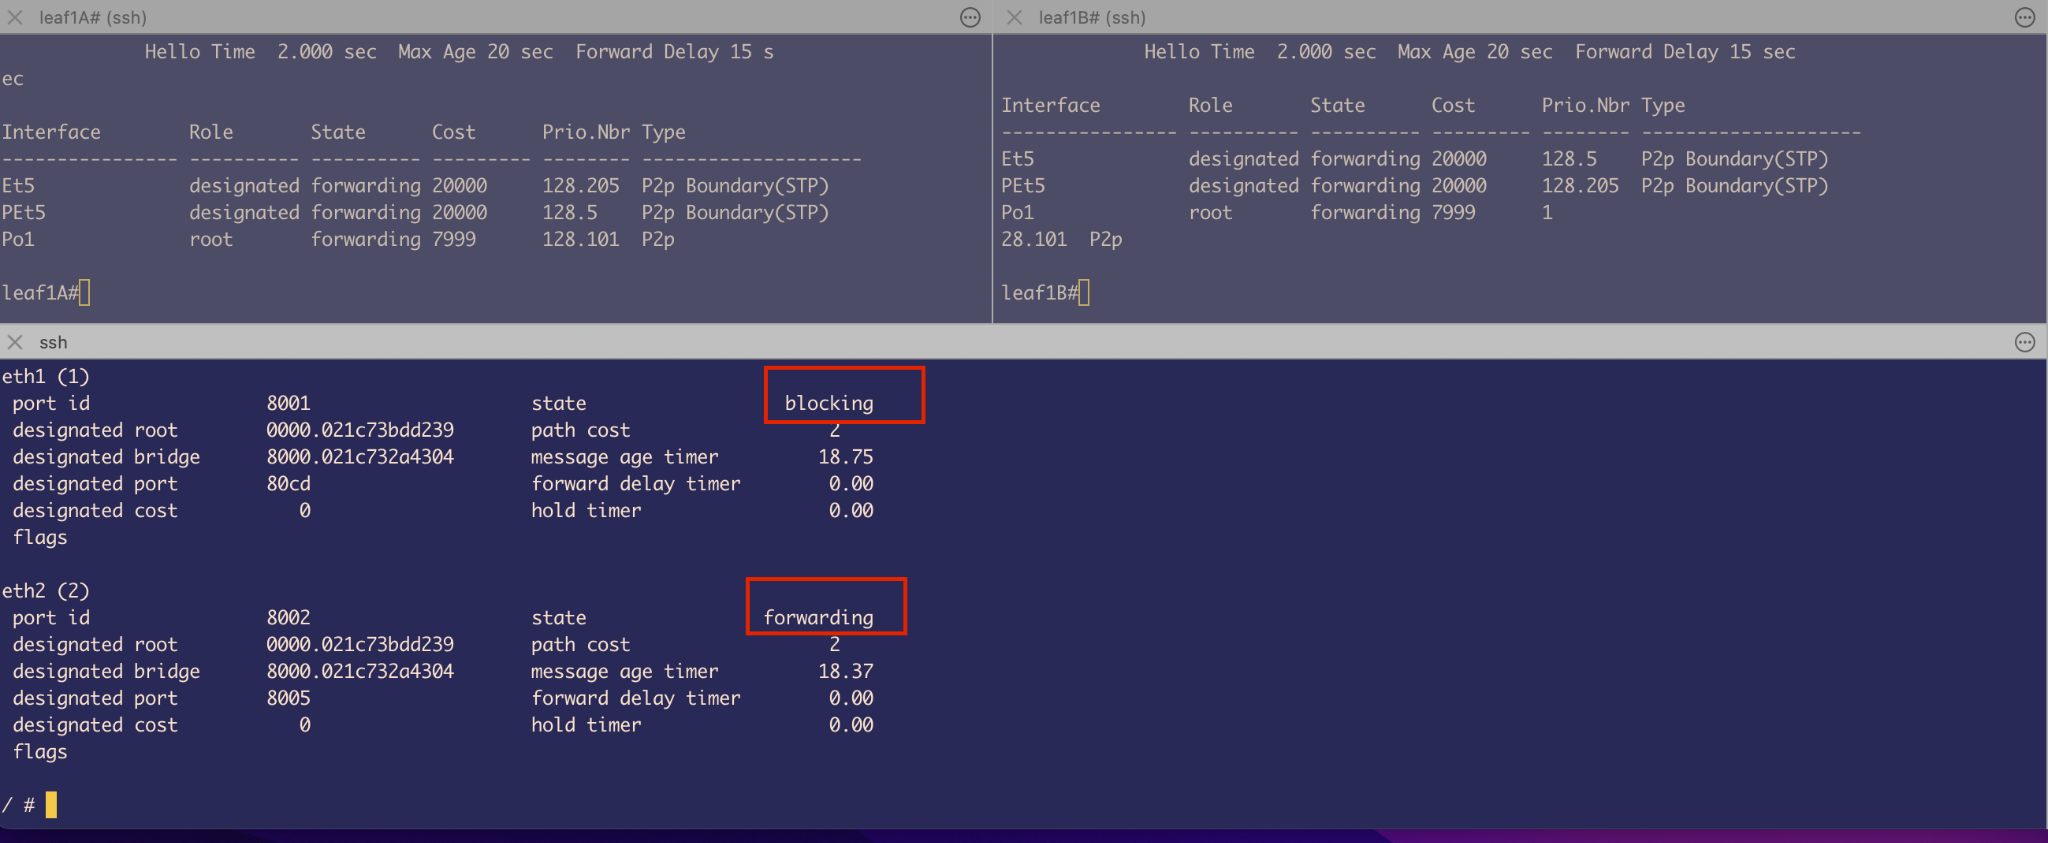This screenshot has height=843, width=2048.
Task: Close the leaf1A# ssh pane
Action: click(x=15, y=17)
